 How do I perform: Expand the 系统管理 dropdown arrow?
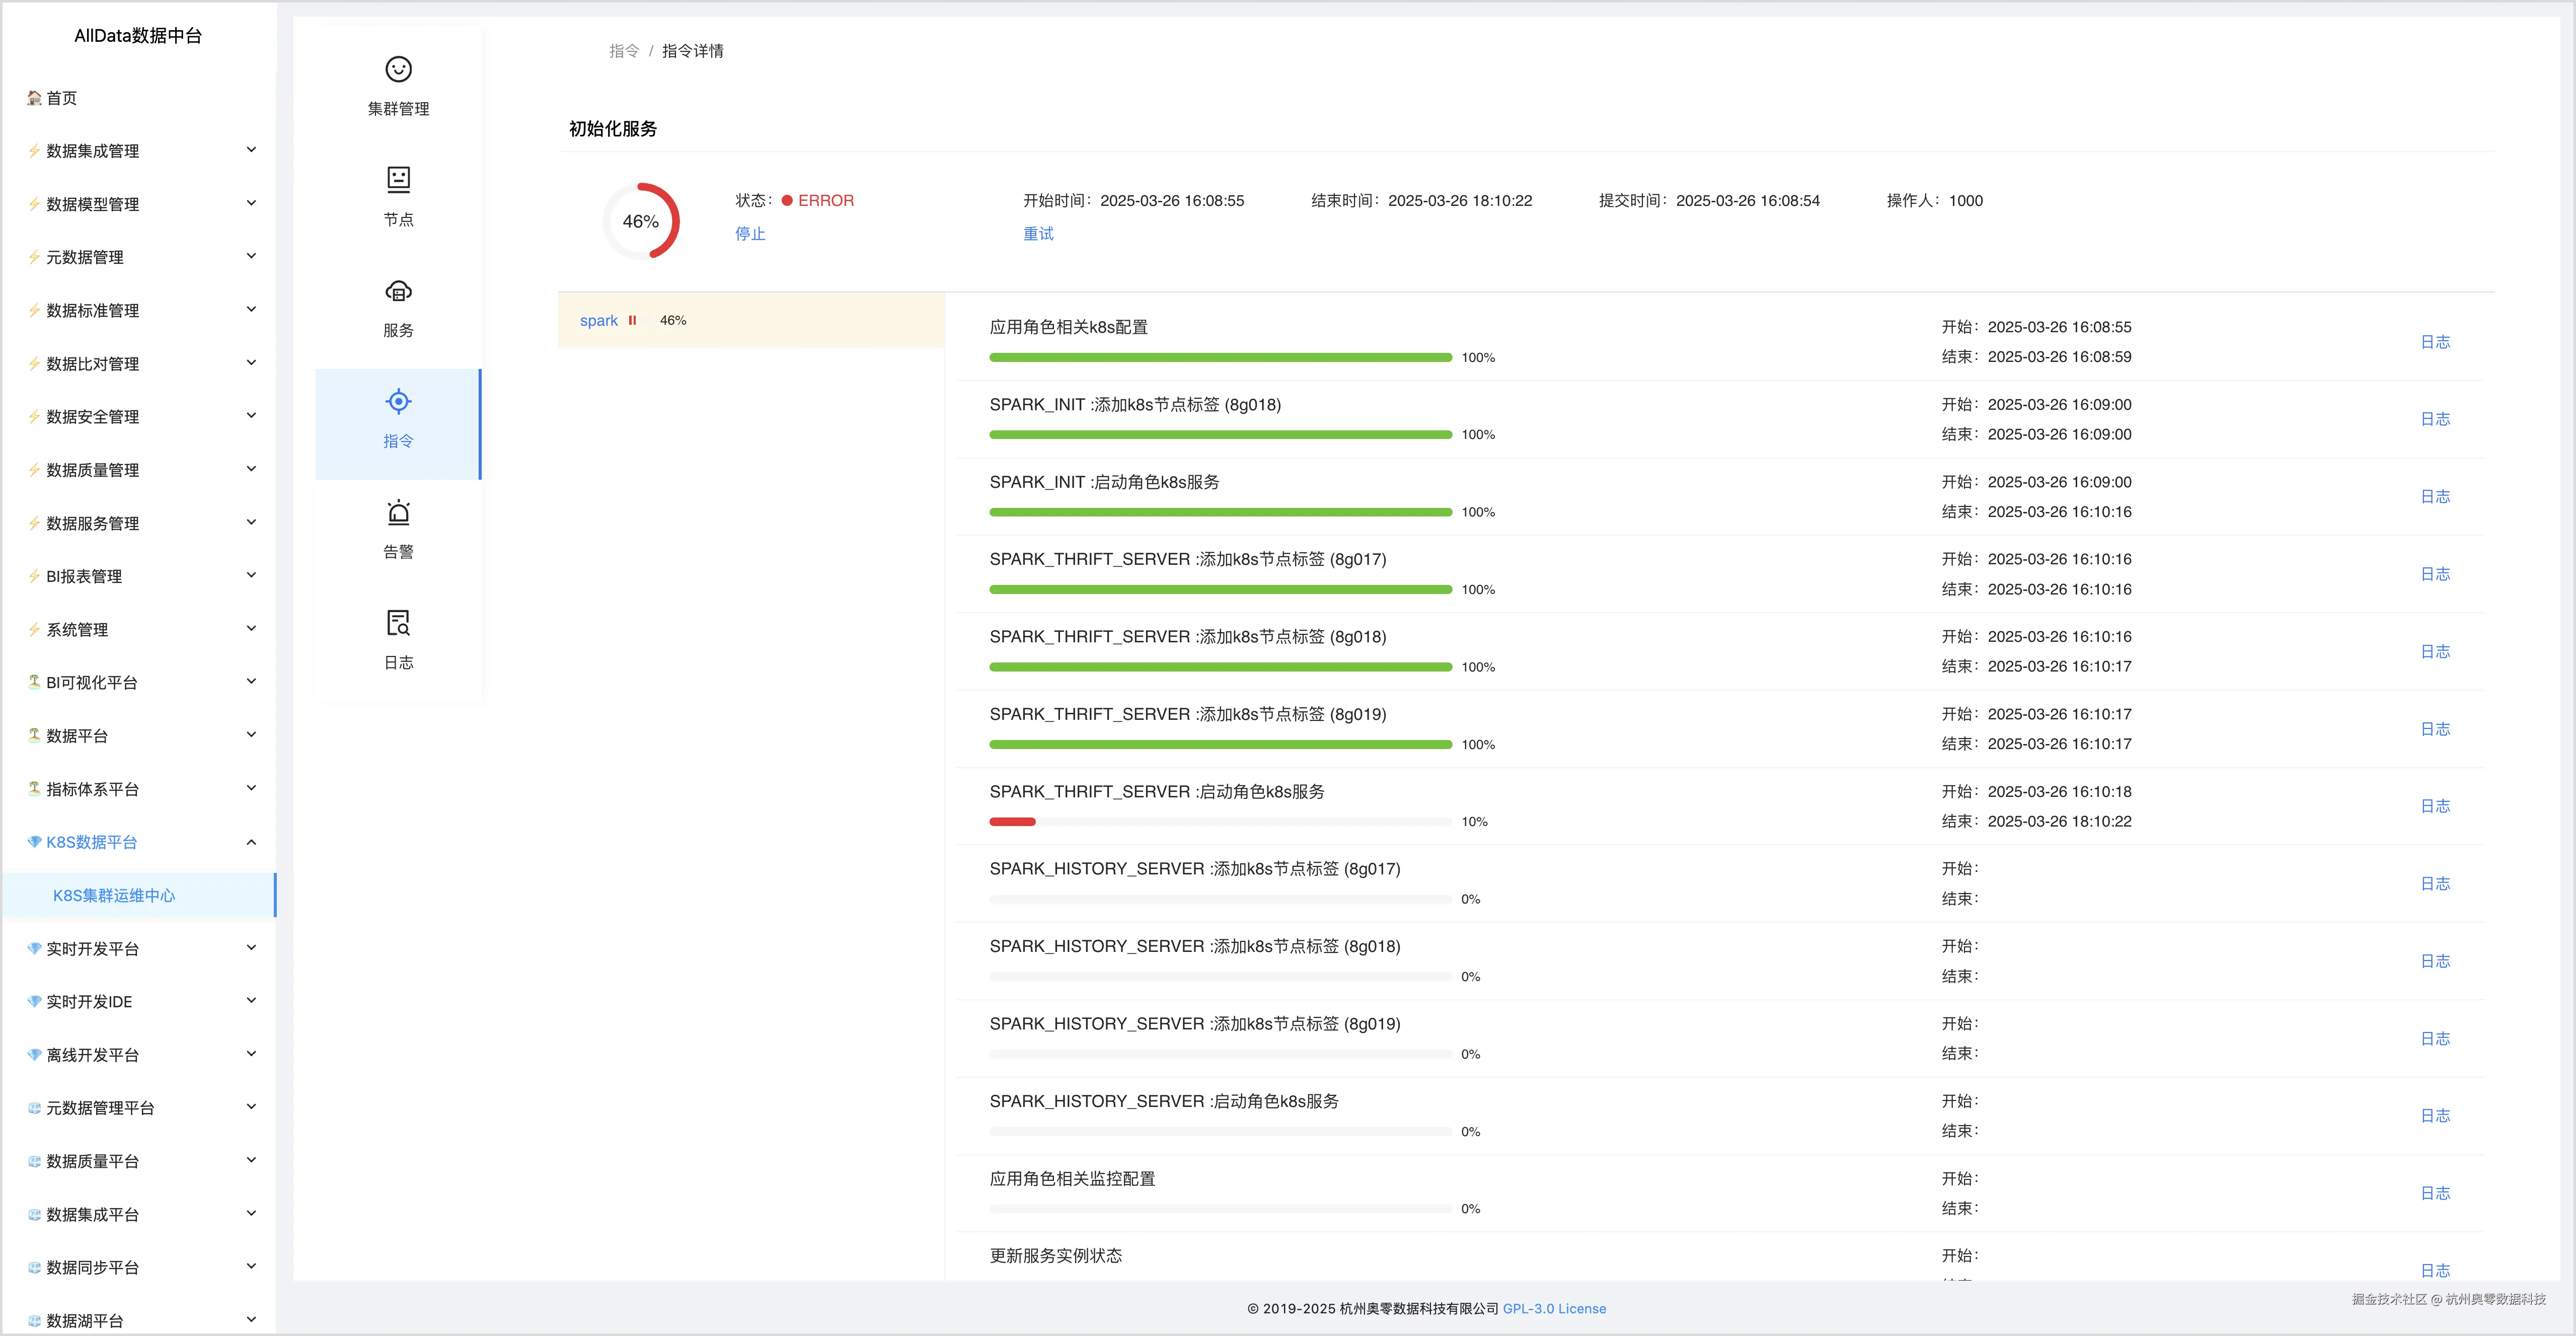(x=251, y=629)
